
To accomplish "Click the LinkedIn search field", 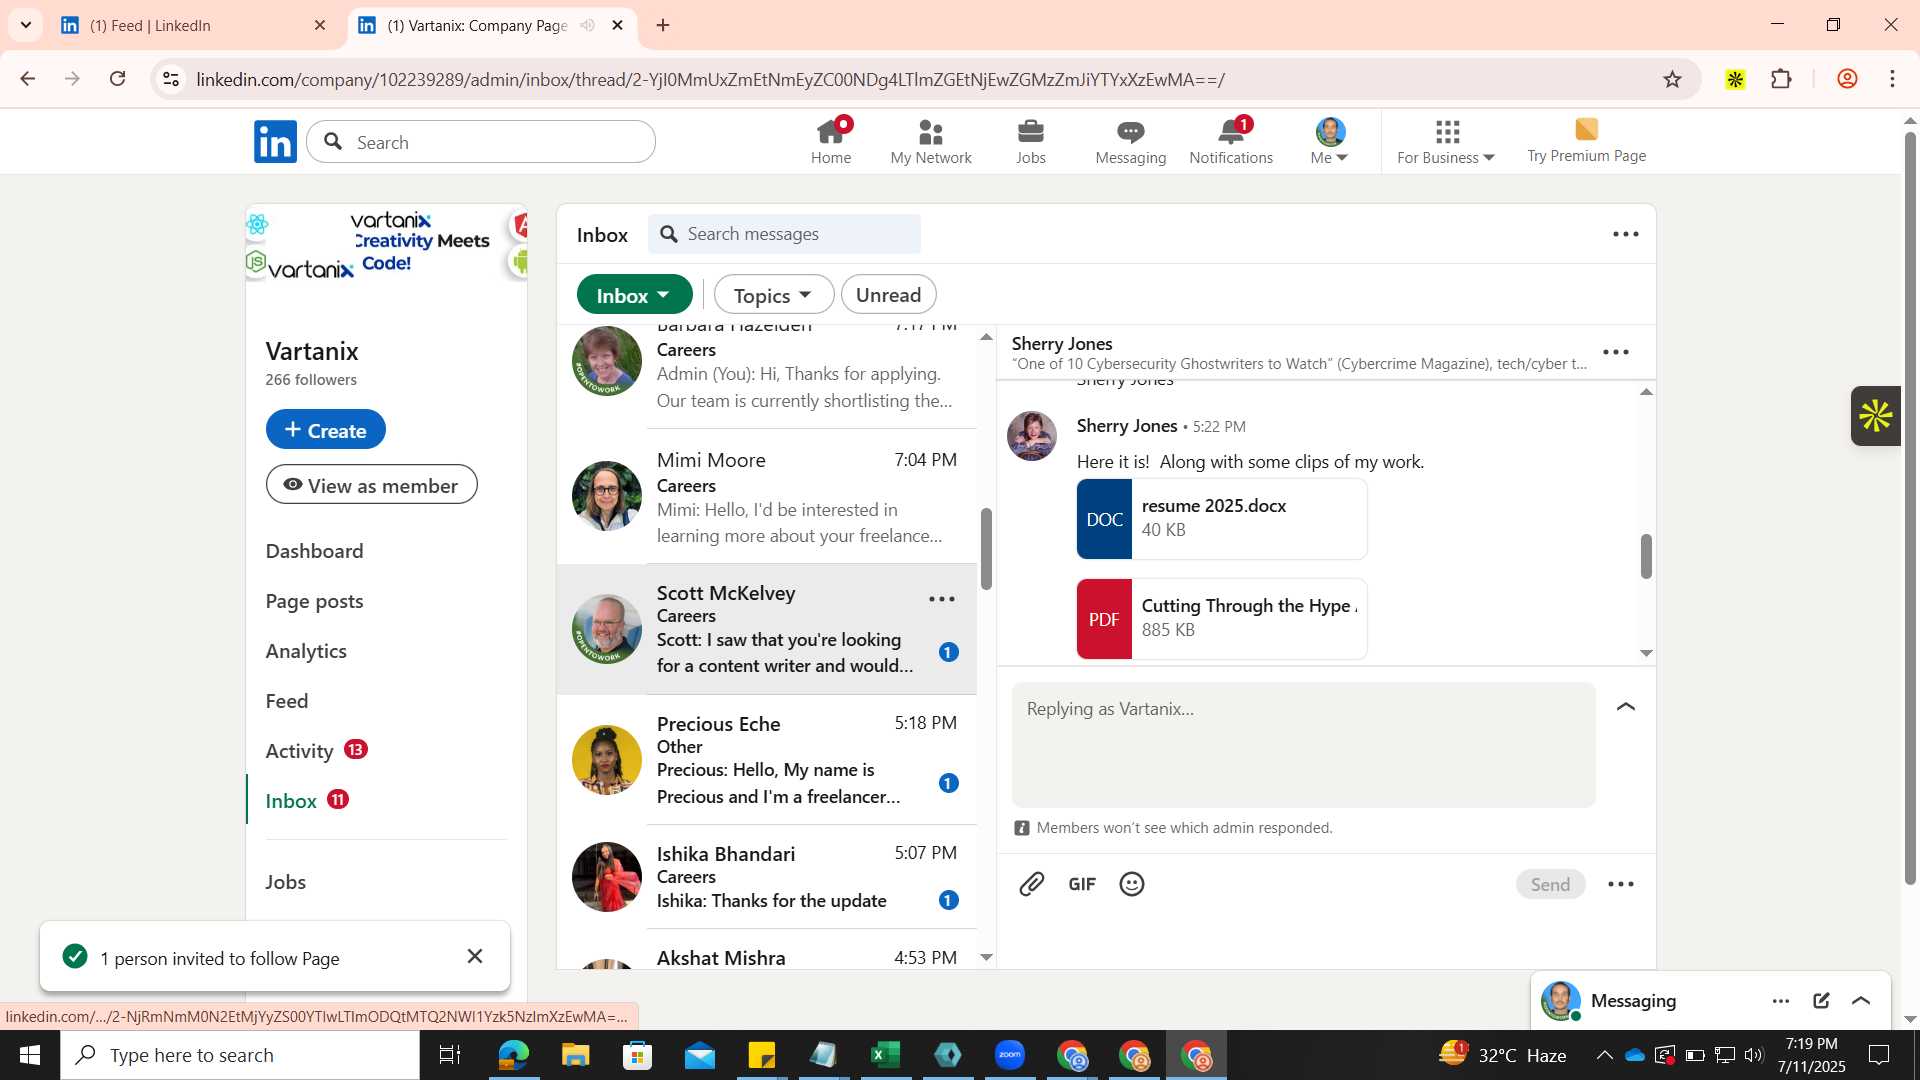I will 481,142.
